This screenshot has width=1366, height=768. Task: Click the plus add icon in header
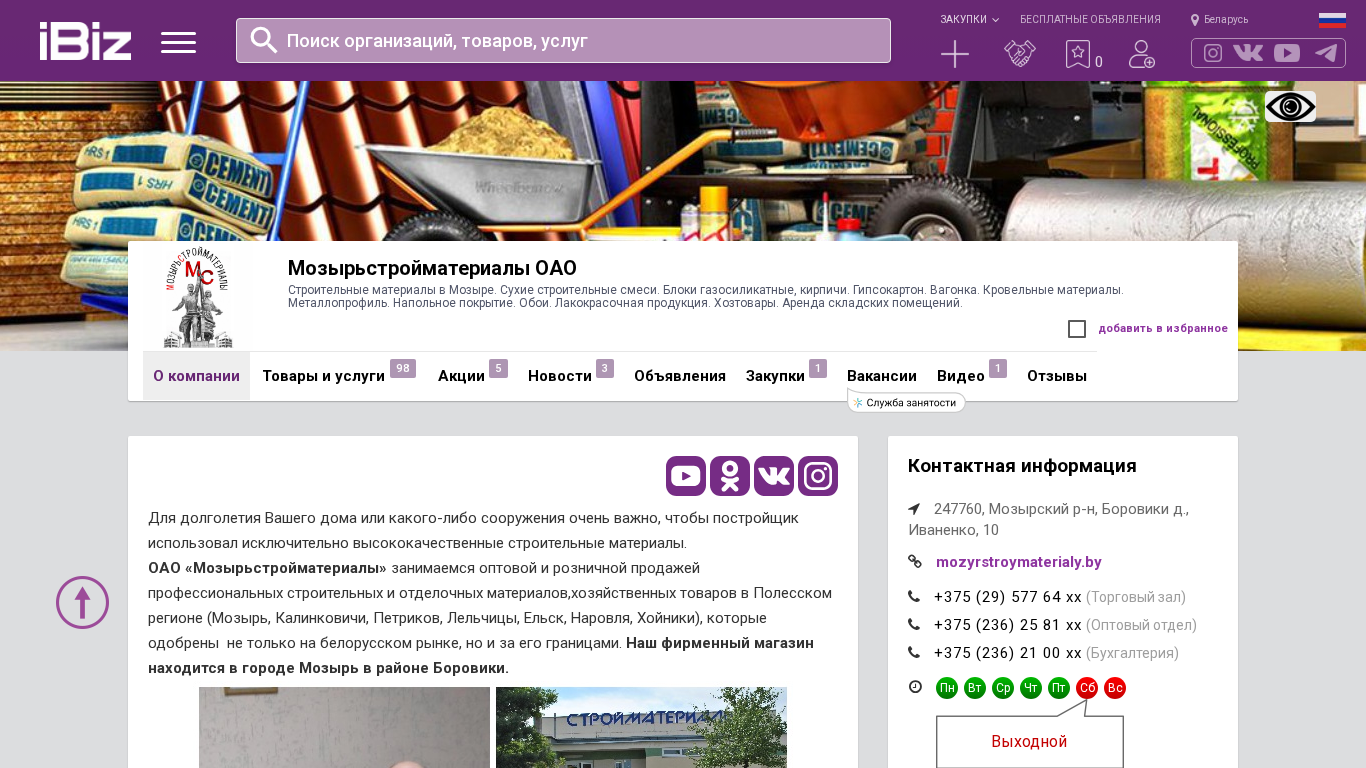point(955,54)
